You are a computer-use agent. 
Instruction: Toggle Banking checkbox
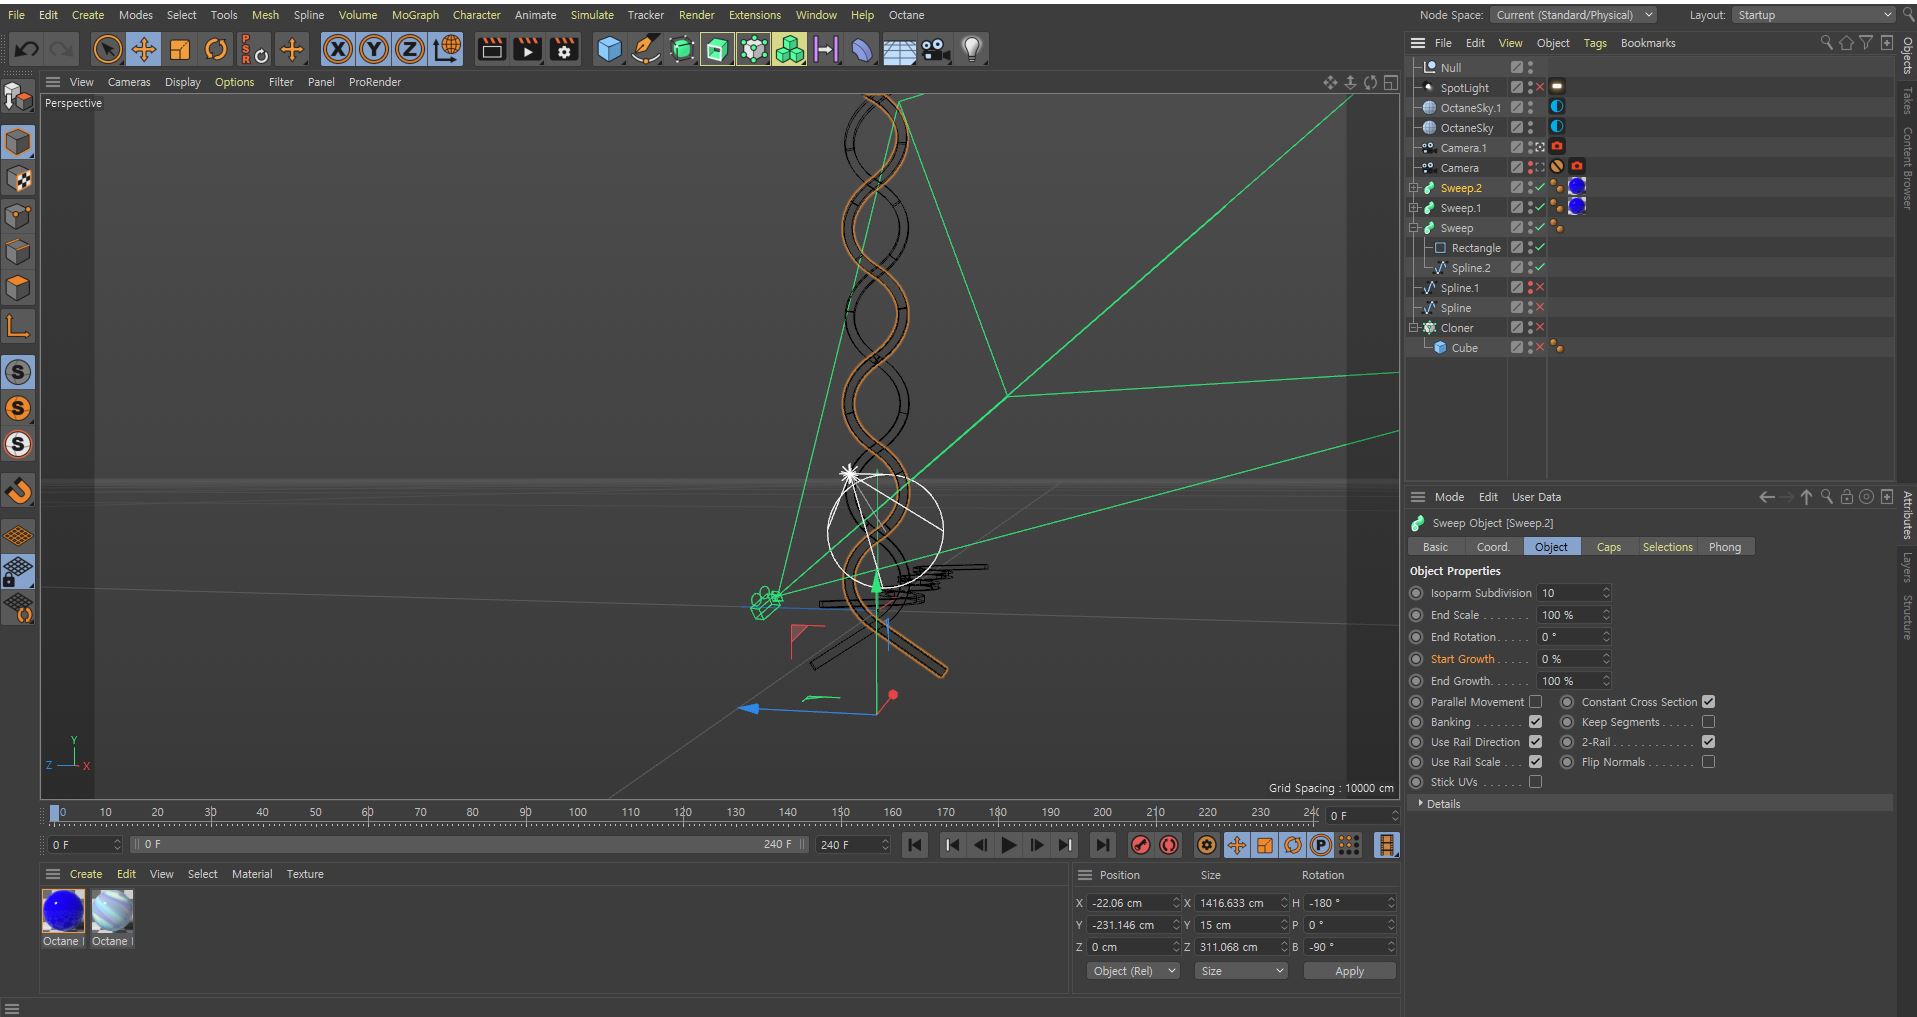click(1535, 722)
